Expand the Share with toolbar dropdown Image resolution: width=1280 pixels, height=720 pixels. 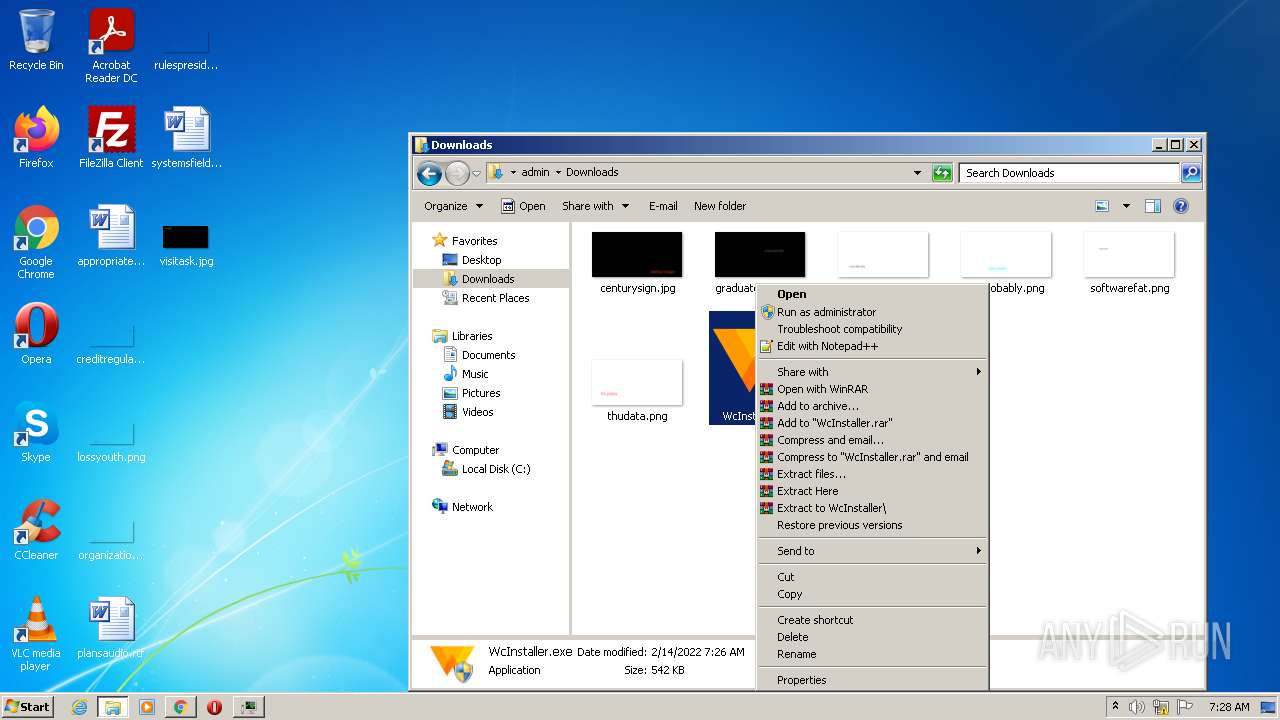click(595, 206)
